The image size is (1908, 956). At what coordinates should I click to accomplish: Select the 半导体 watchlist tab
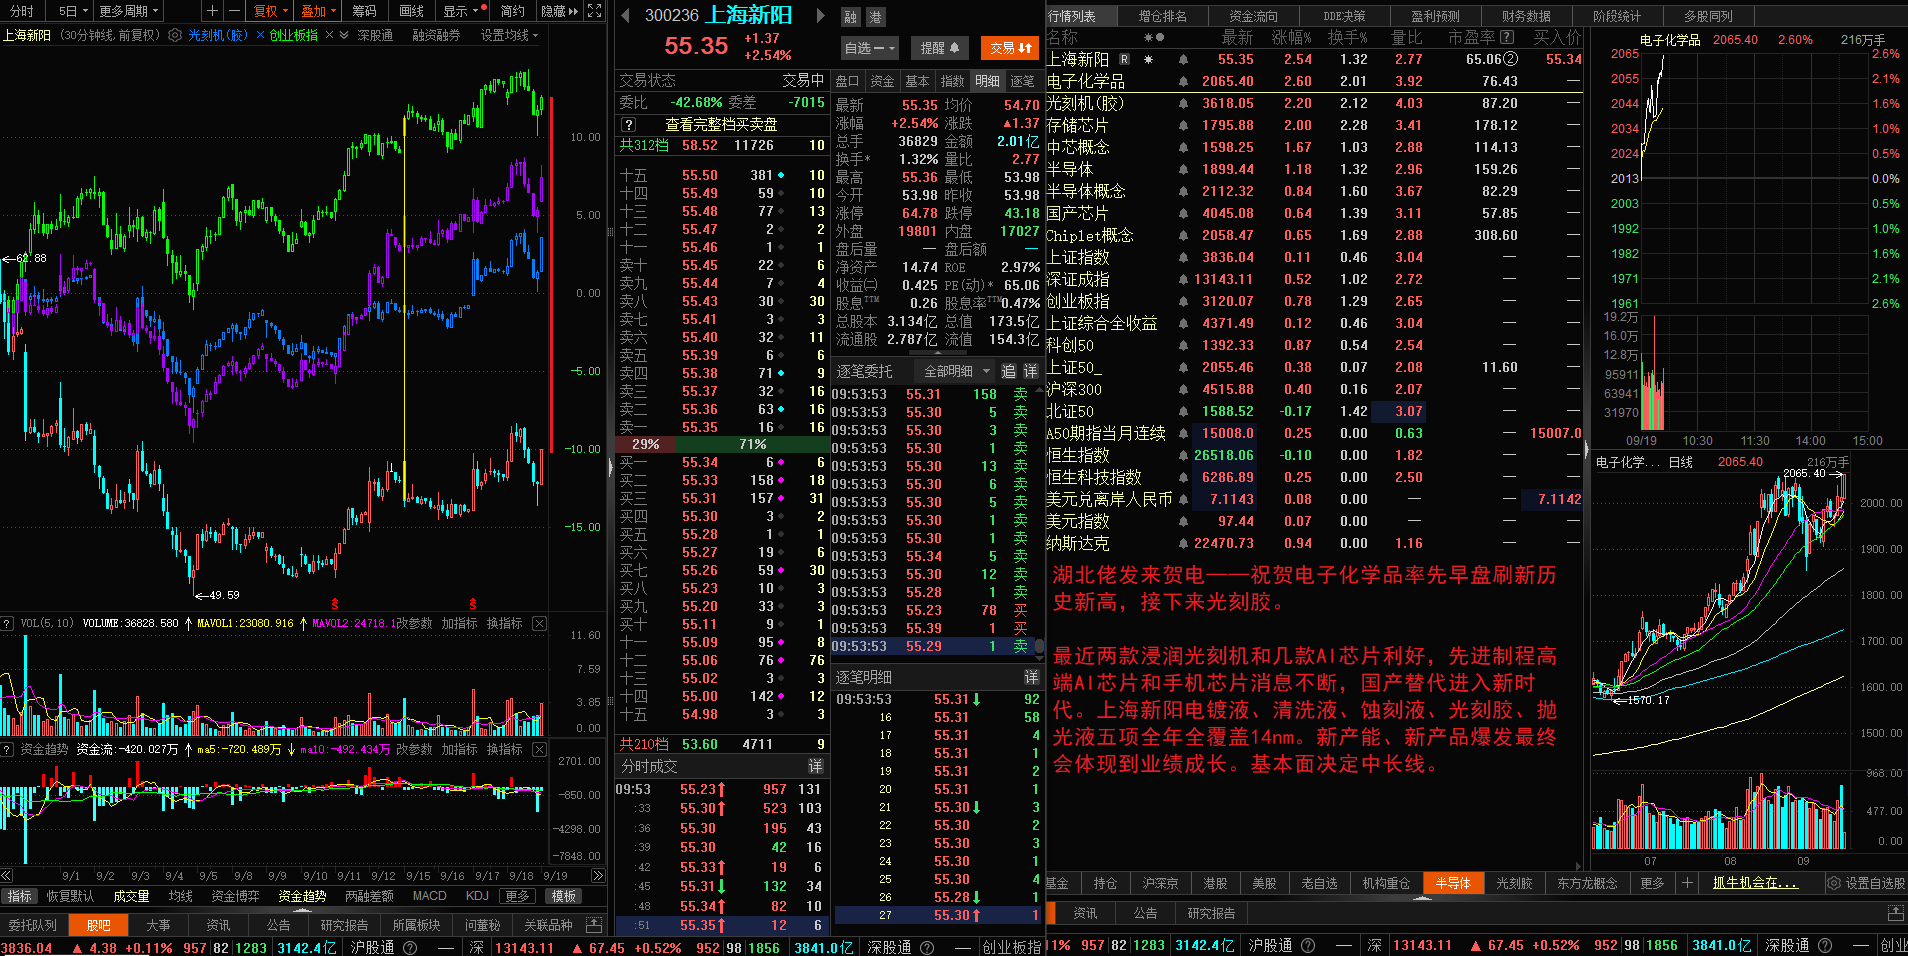tap(1453, 883)
